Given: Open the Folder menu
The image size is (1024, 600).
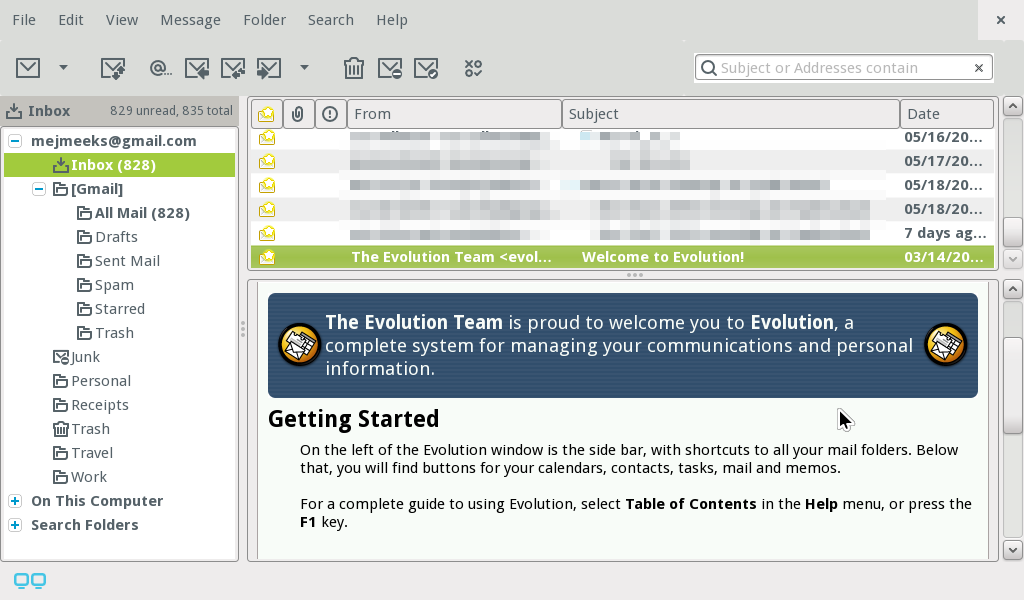Looking at the screenshot, I should (264, 20).
